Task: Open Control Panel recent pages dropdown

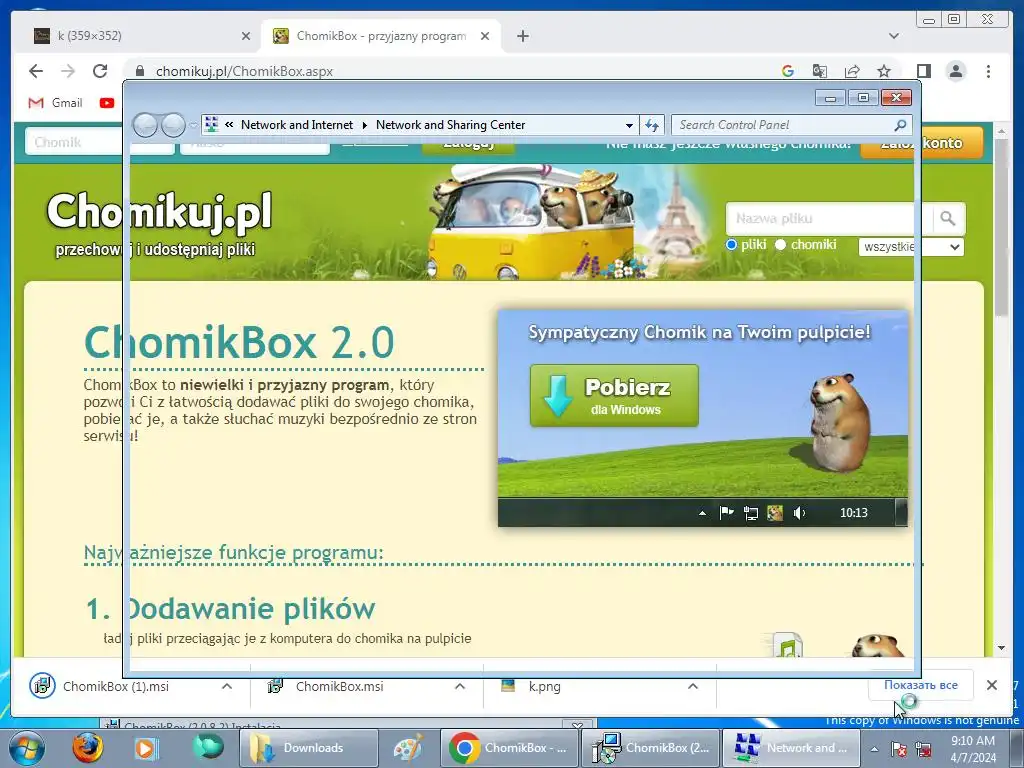Action: point(193,125)
